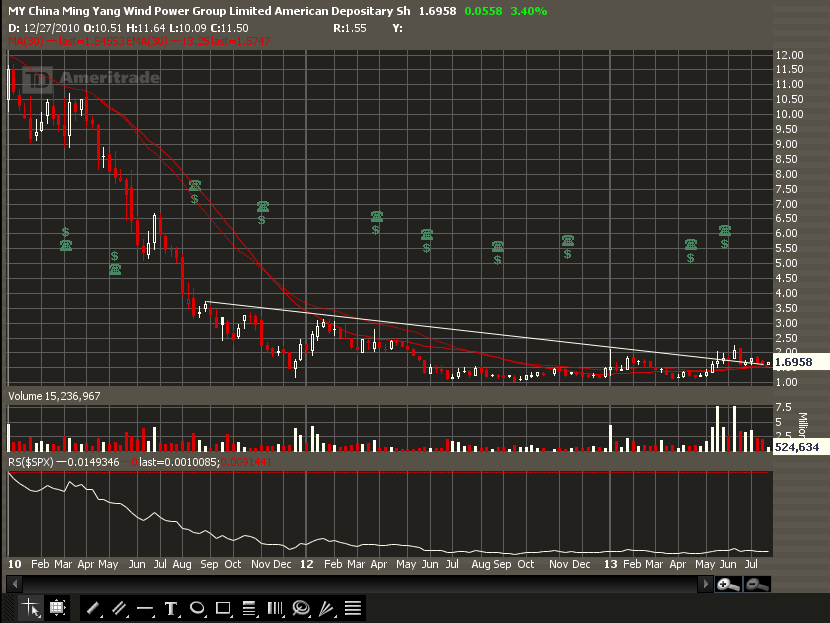This screenshot has height=623, width=830.
Task: Click the Million unit label on volume axis
Action: 803,424
